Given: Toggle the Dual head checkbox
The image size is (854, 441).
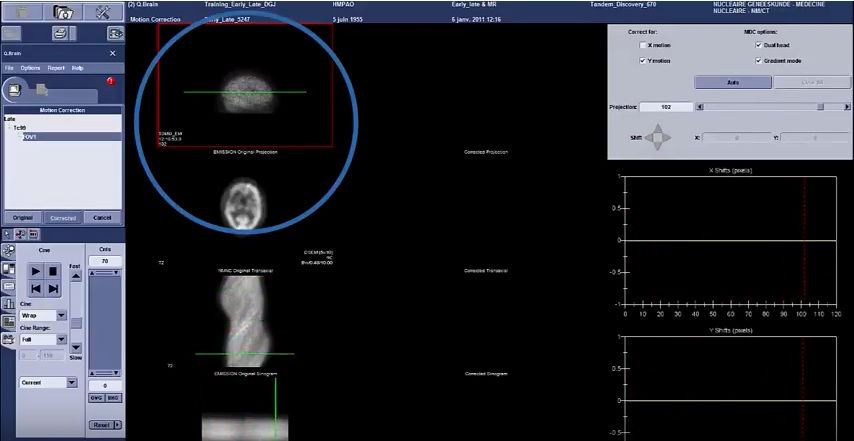Looking at the screenshot, I should pyautogui.click(x=759, y=45).
